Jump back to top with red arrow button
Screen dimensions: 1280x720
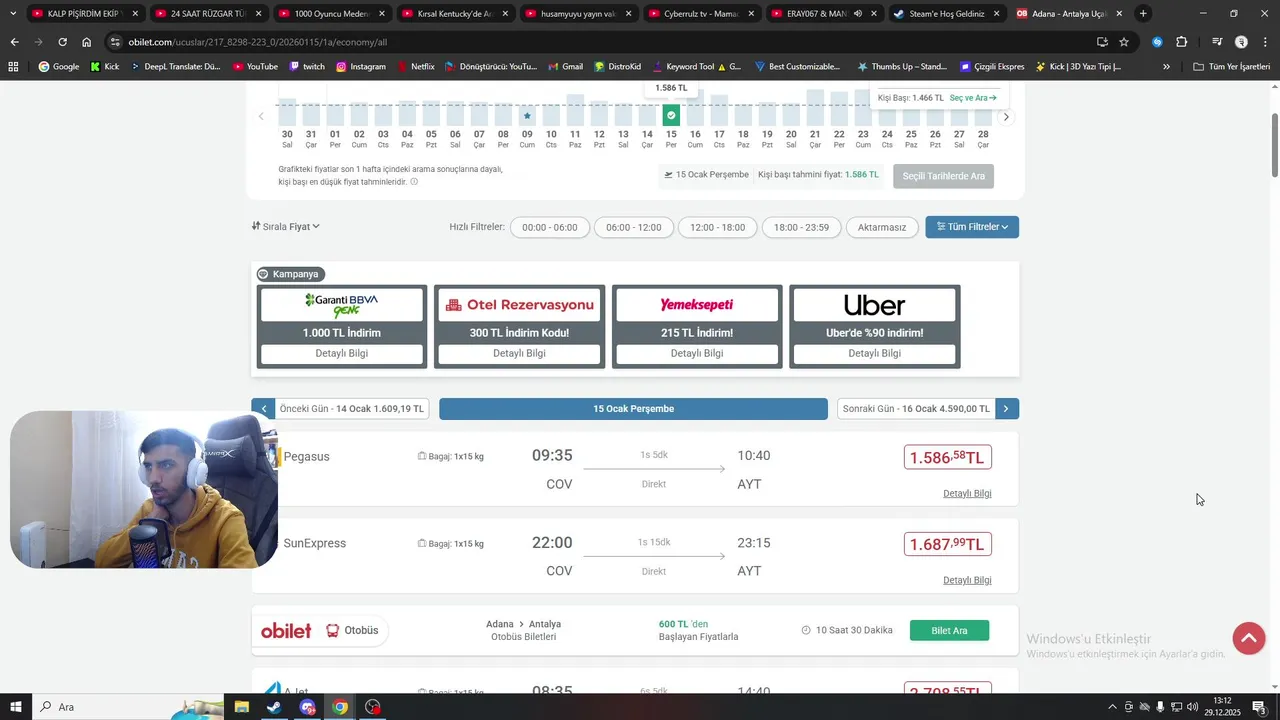[1249, 638]
